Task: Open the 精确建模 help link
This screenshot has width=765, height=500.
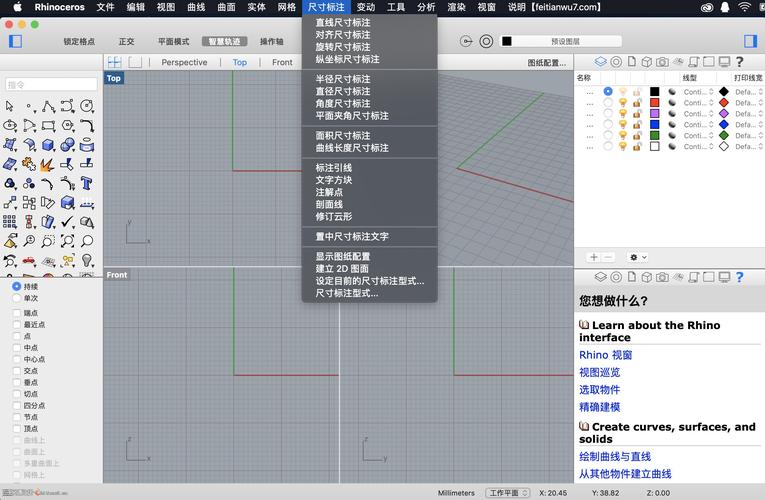Action: click(x=600, y=407)
